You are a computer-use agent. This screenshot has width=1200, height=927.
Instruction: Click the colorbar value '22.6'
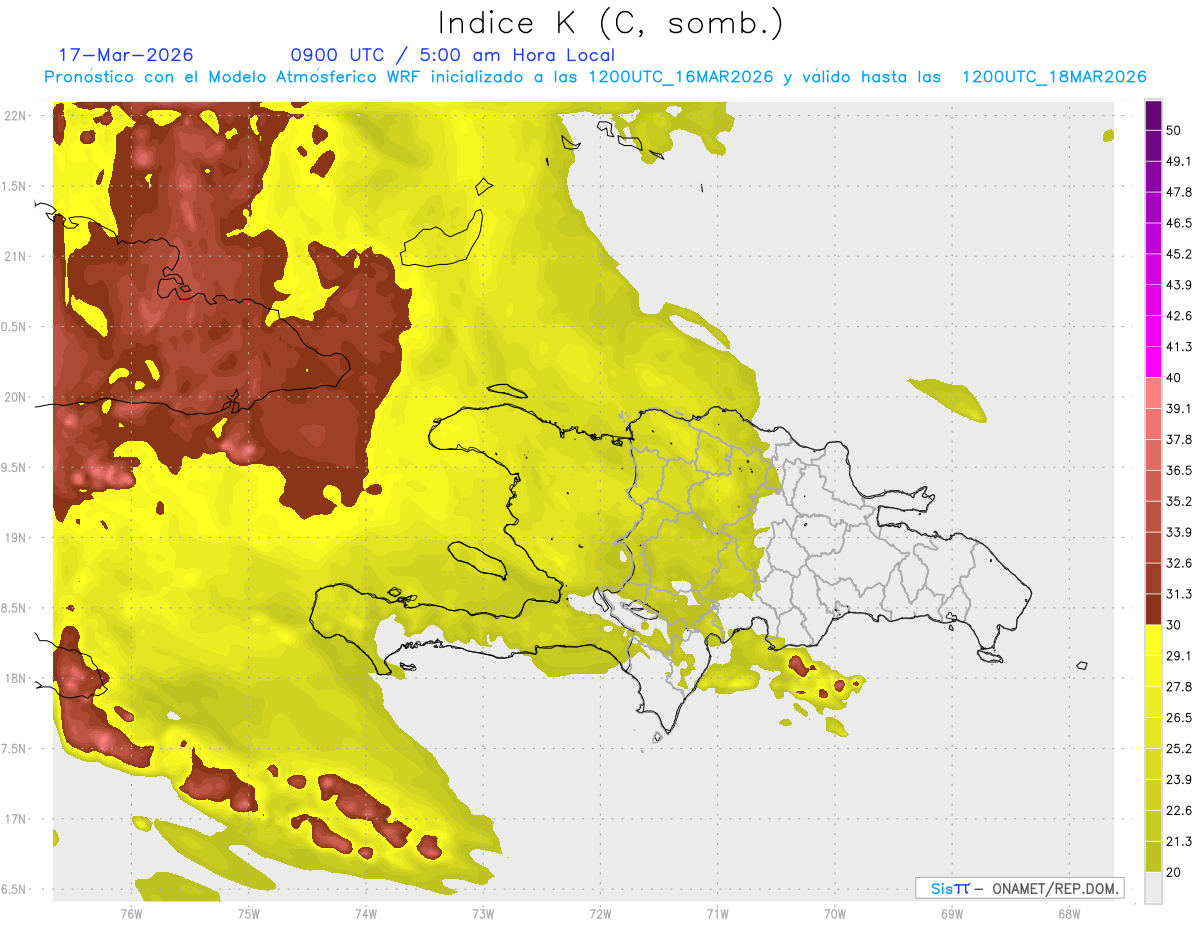[1179, 810]
